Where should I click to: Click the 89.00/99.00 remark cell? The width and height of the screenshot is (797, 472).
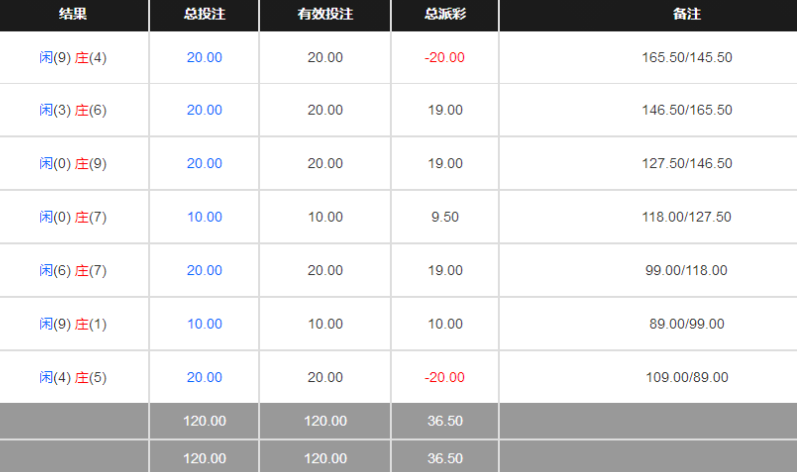coord(687,324)
